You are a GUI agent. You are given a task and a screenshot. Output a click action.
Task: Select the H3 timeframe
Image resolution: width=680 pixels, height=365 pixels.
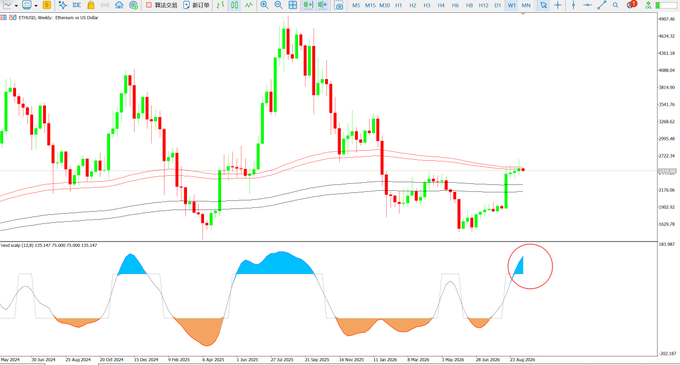pyautogui.click(x=427, y=6)
